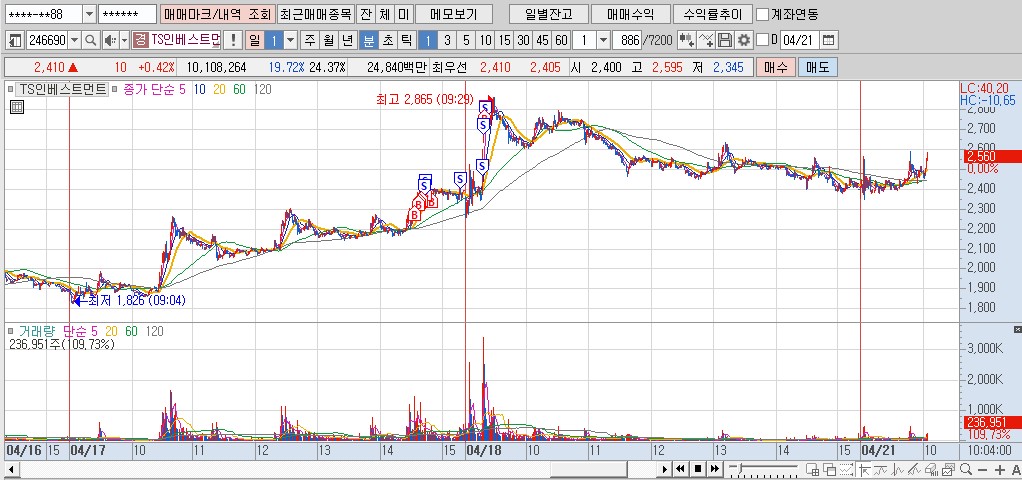Toggle the 일 period button
The width and height of the screenshot is (1022, 480).
tap(254, 40)
